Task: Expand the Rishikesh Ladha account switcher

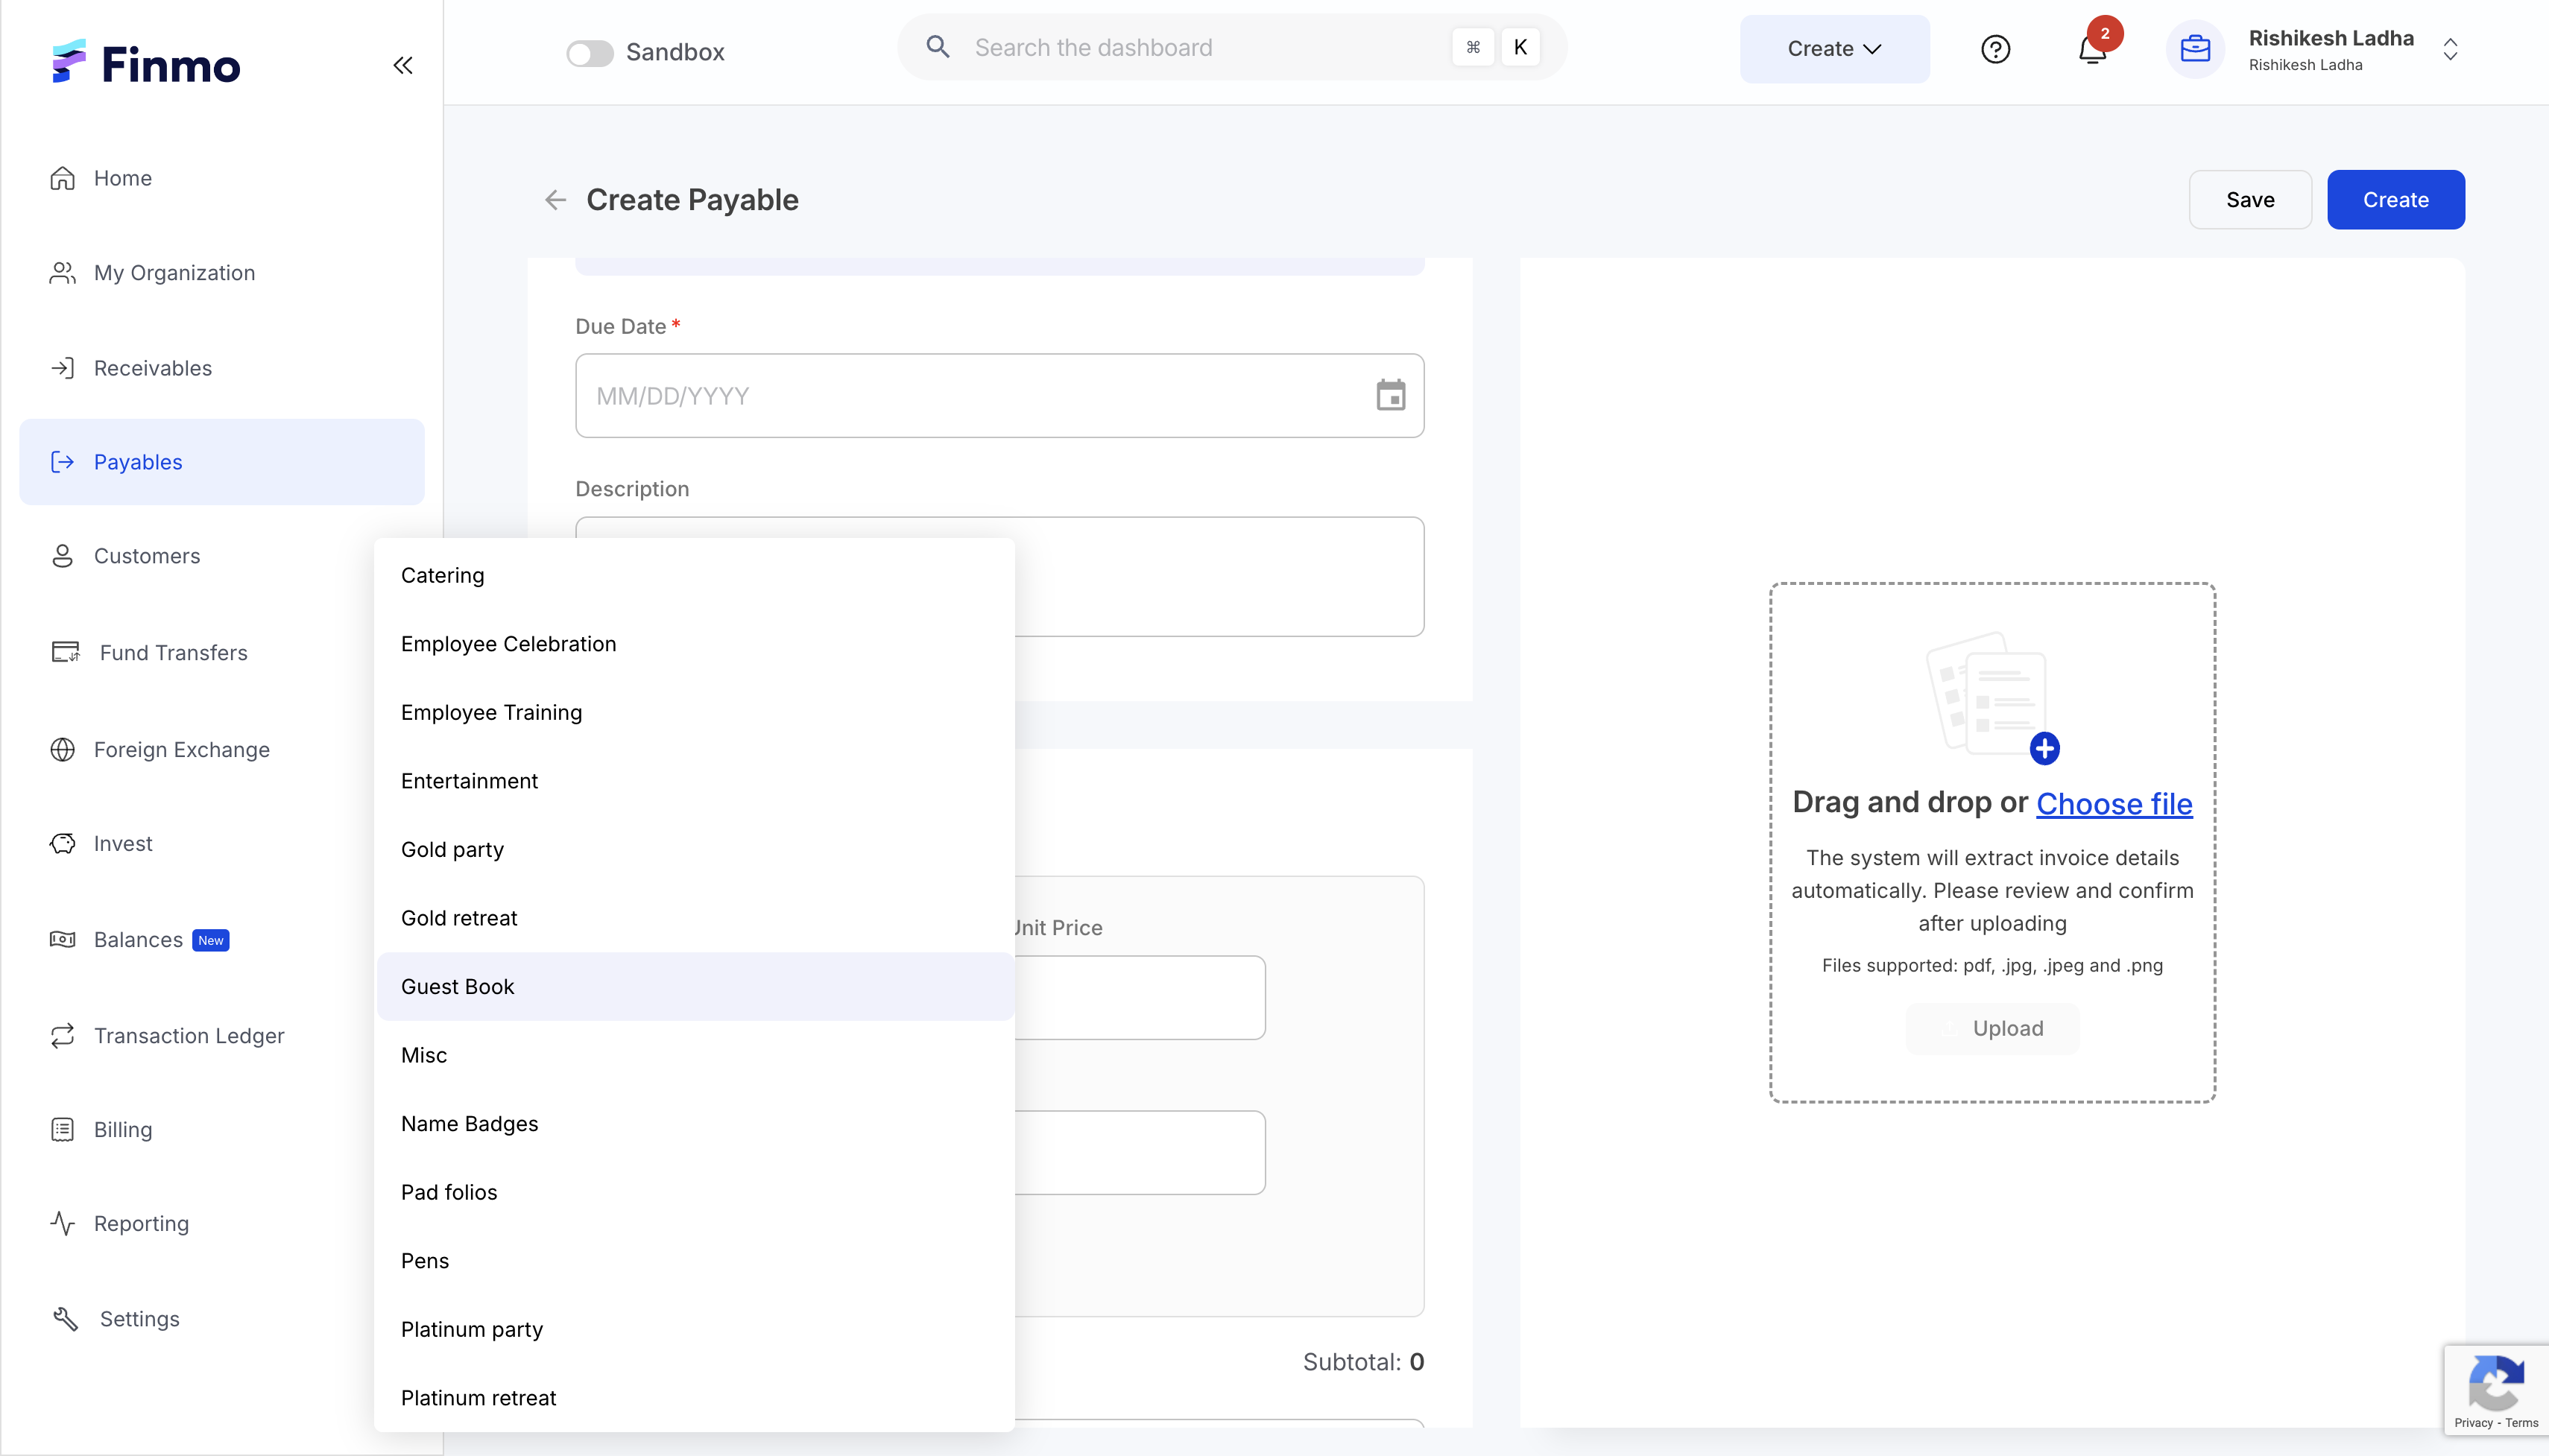Action: point(2450,49)
